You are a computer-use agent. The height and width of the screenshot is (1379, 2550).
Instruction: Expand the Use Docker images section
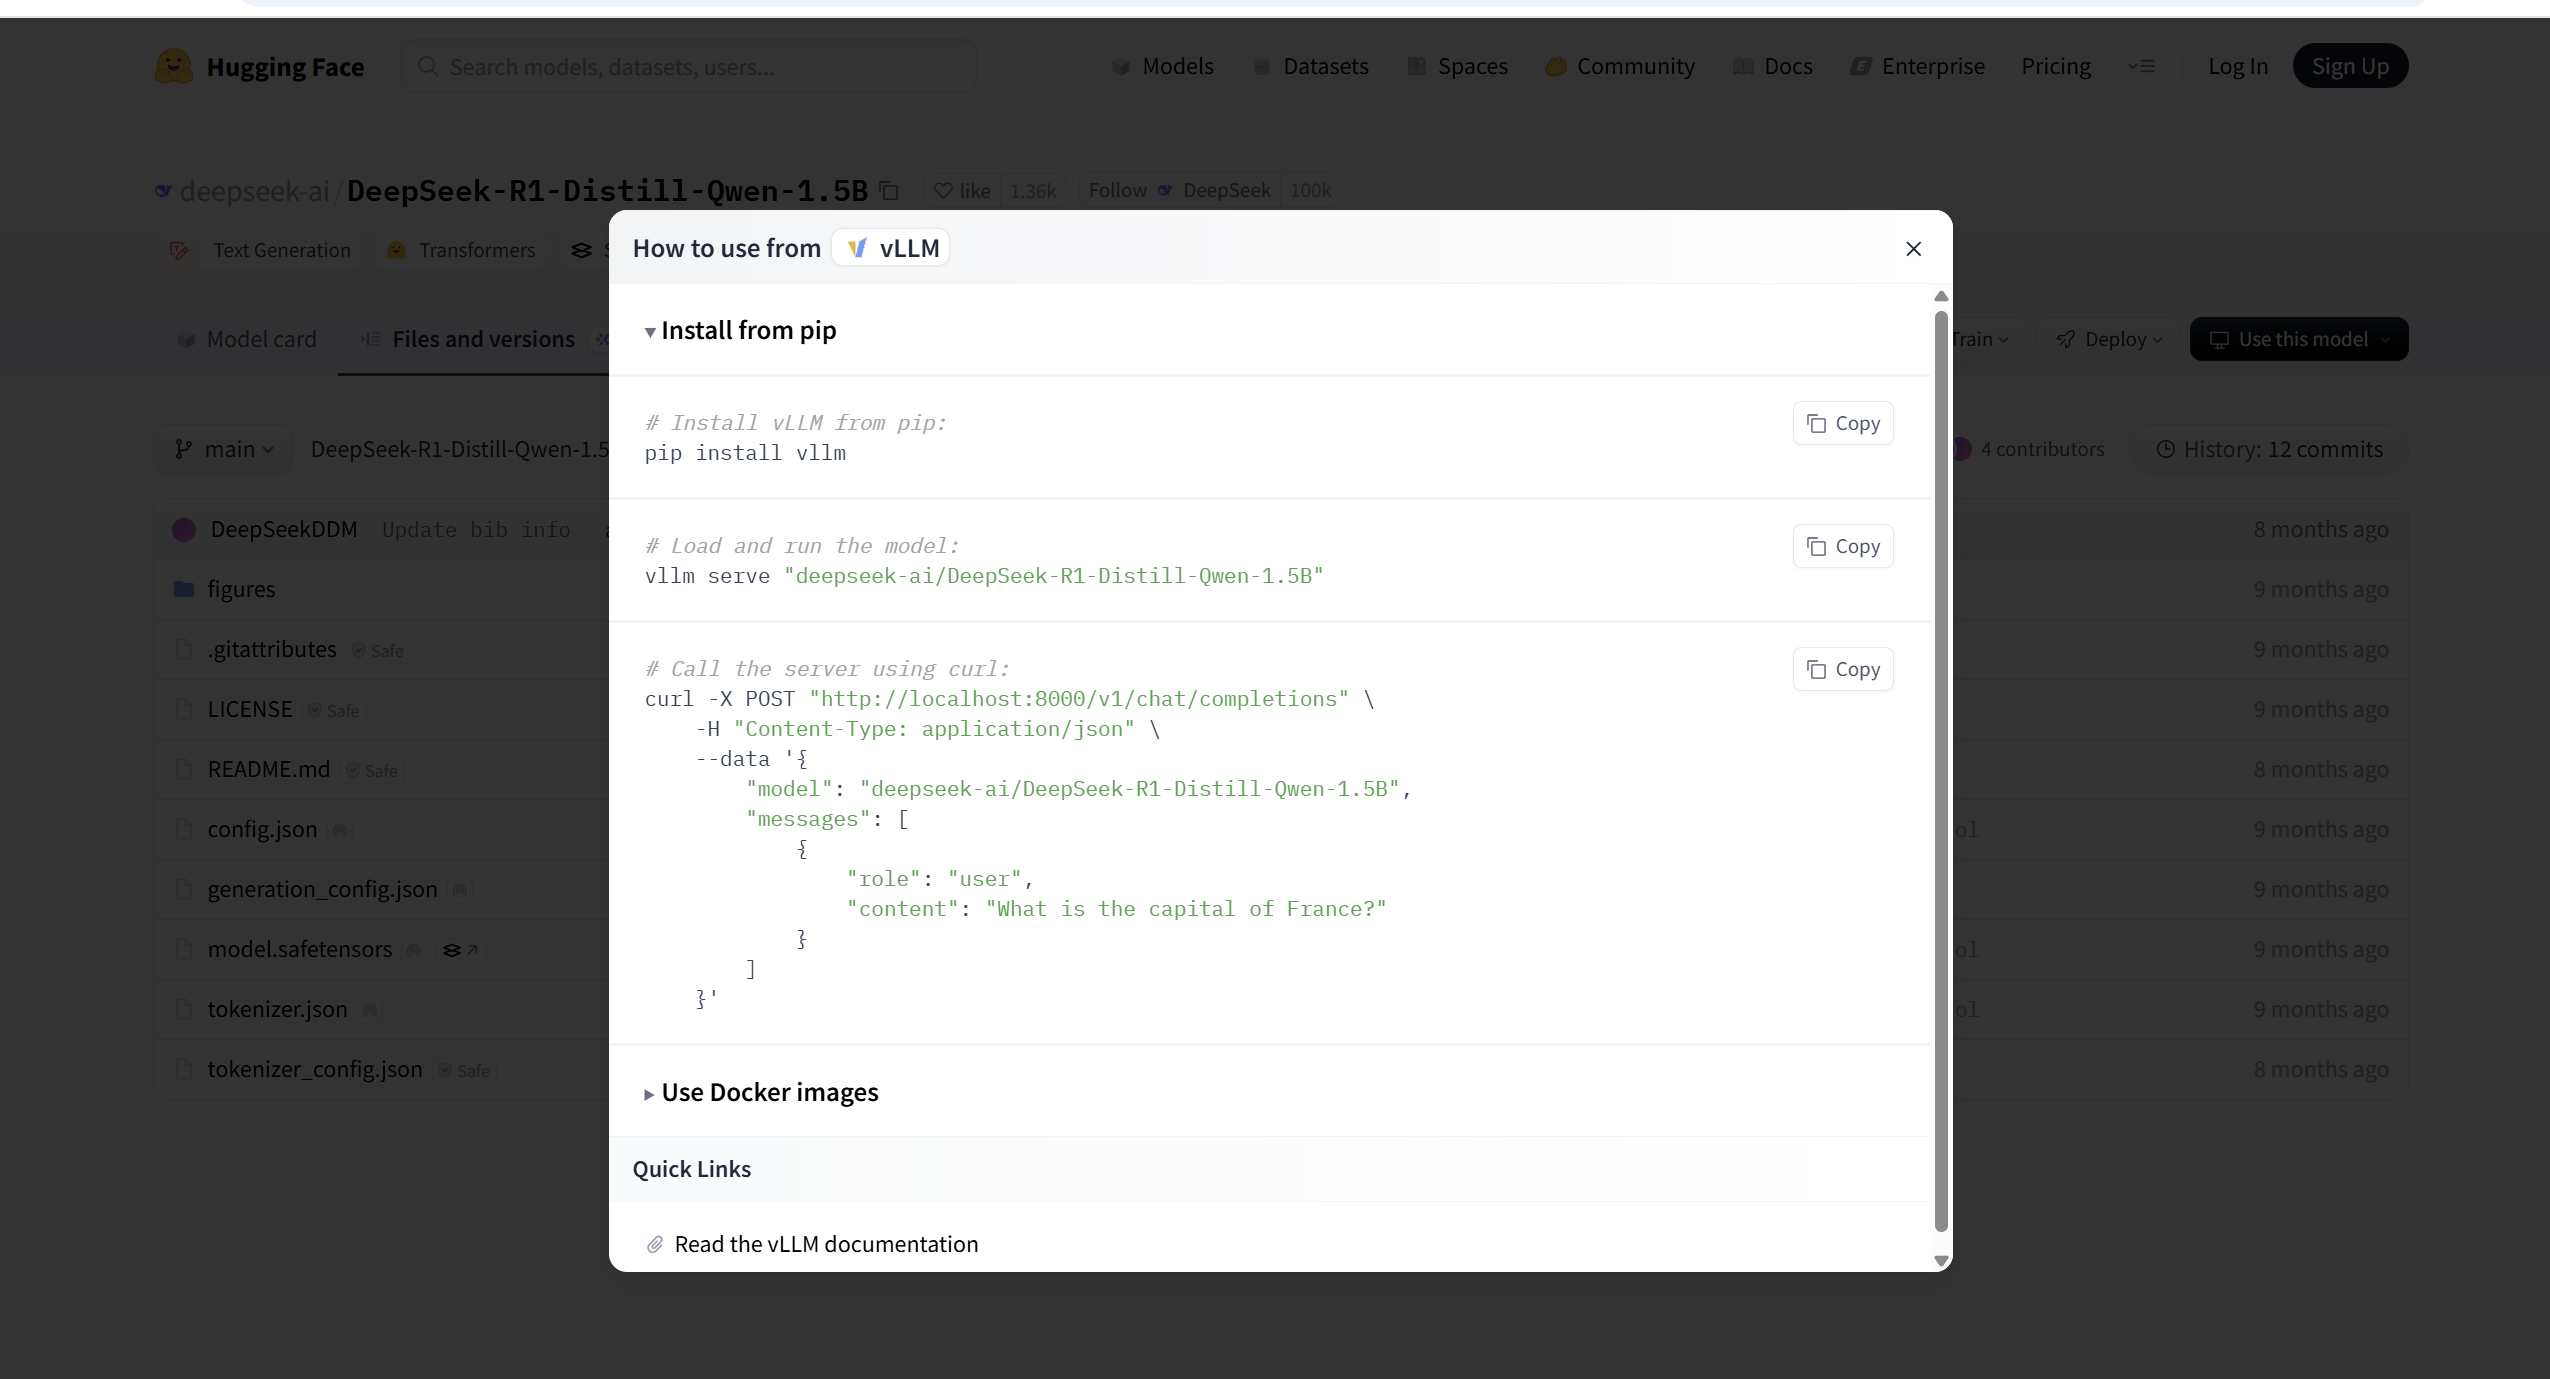(761, 1093)
